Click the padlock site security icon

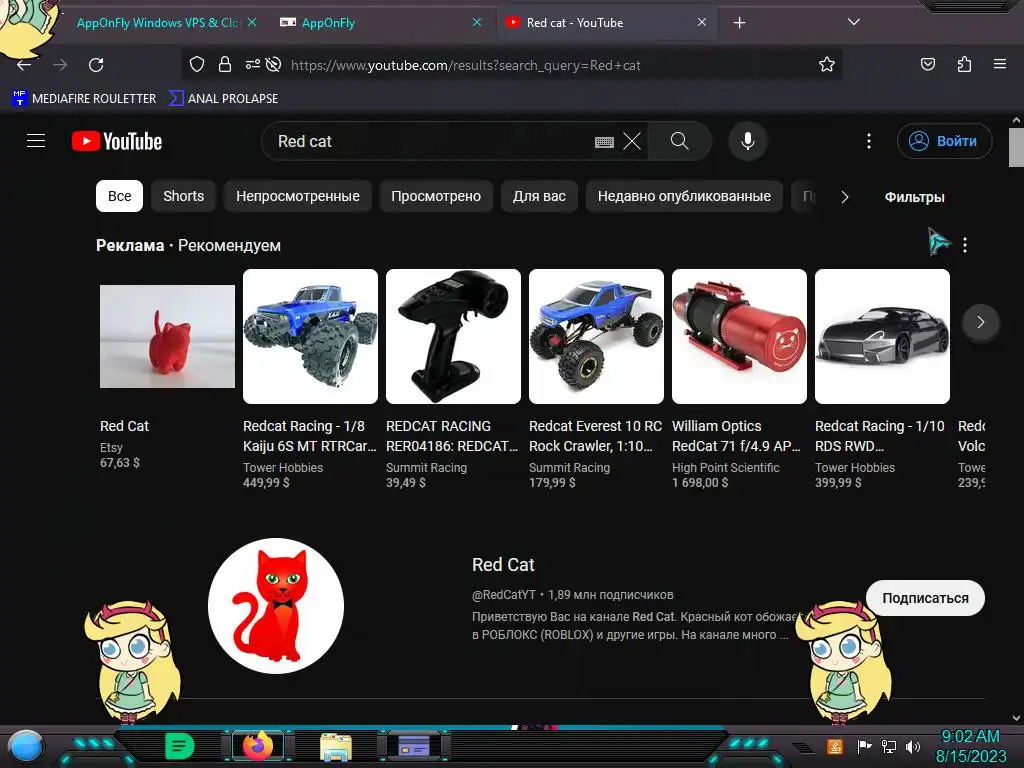coord(225,64)
